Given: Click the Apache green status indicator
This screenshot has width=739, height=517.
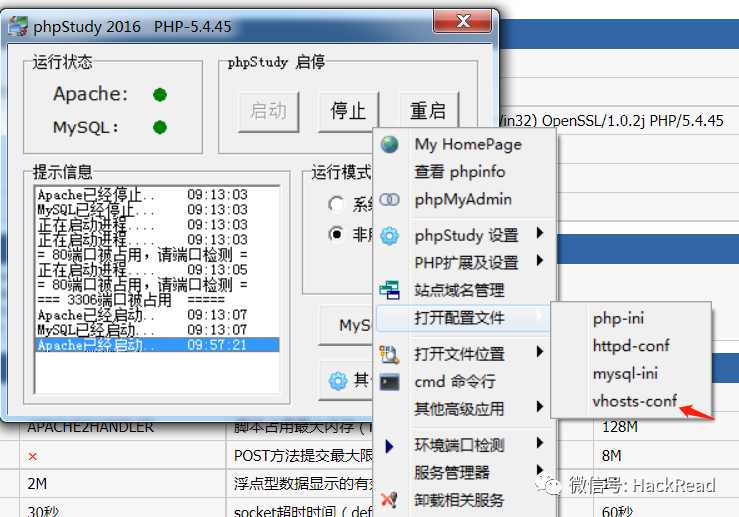Looking at the screenshot, I should coord(160,95).
